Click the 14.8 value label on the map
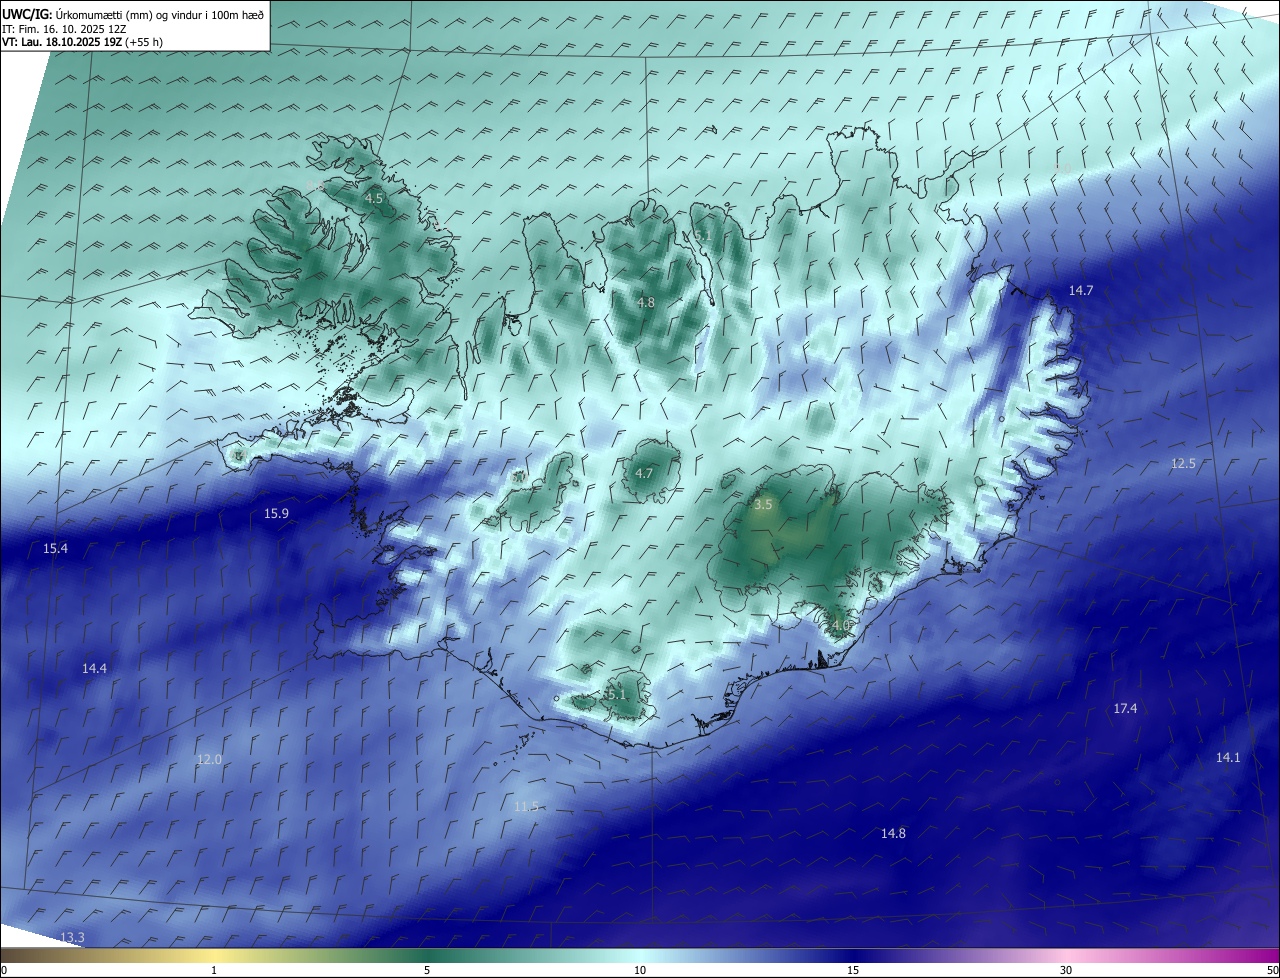Screen dimensions: 1280x978 (893, 833)
